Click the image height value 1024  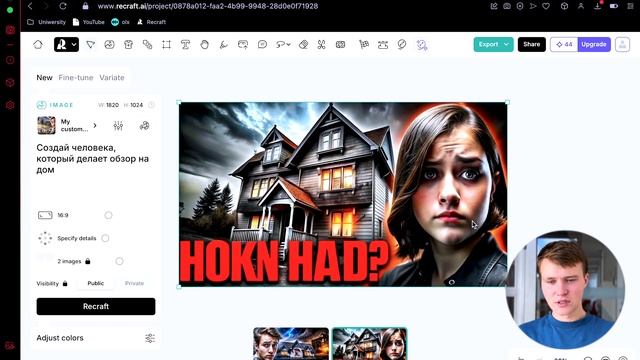pyautogui.click(x=136, y=105)
